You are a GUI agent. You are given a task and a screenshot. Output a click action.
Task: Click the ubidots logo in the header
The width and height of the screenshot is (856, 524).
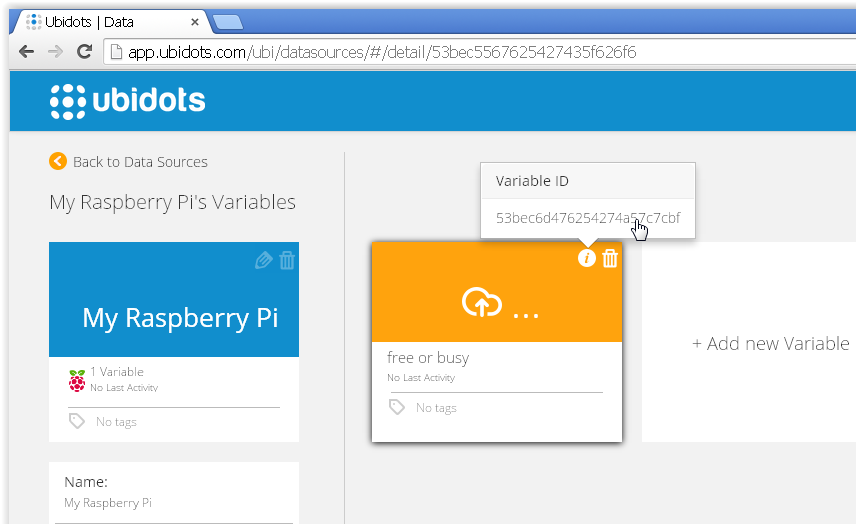pos(128,101)
